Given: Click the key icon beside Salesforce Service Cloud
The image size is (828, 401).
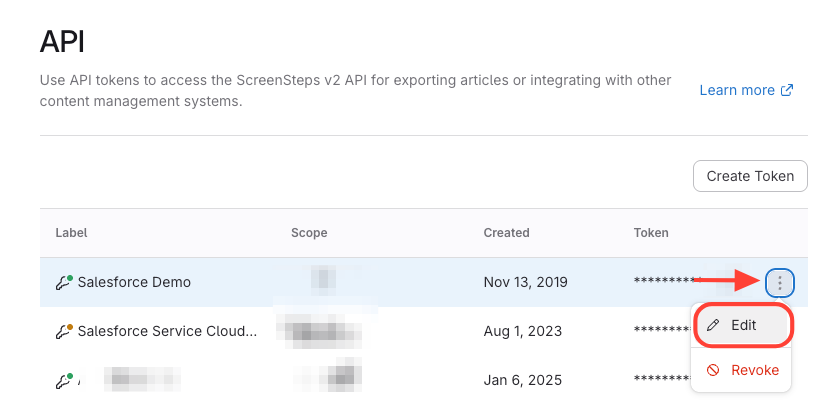Looking at the screenshot, I should point(64,331).
